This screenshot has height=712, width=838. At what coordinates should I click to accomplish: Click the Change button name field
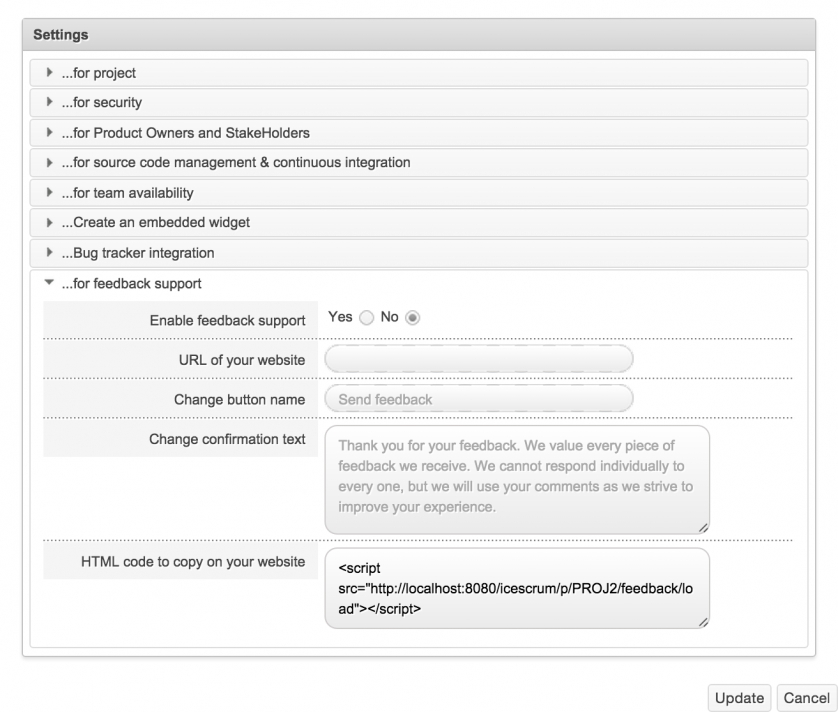point(479,399)
